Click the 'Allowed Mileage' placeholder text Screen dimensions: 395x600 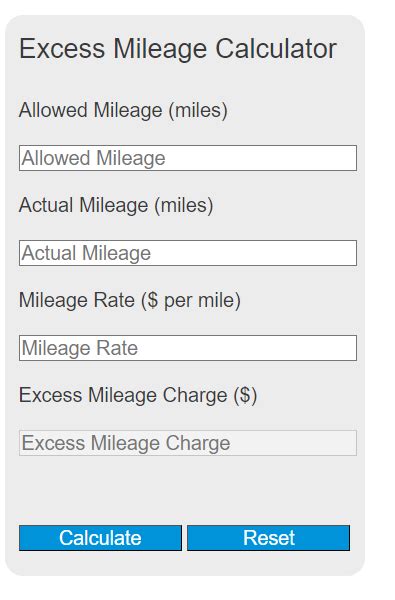coord(94,158)
